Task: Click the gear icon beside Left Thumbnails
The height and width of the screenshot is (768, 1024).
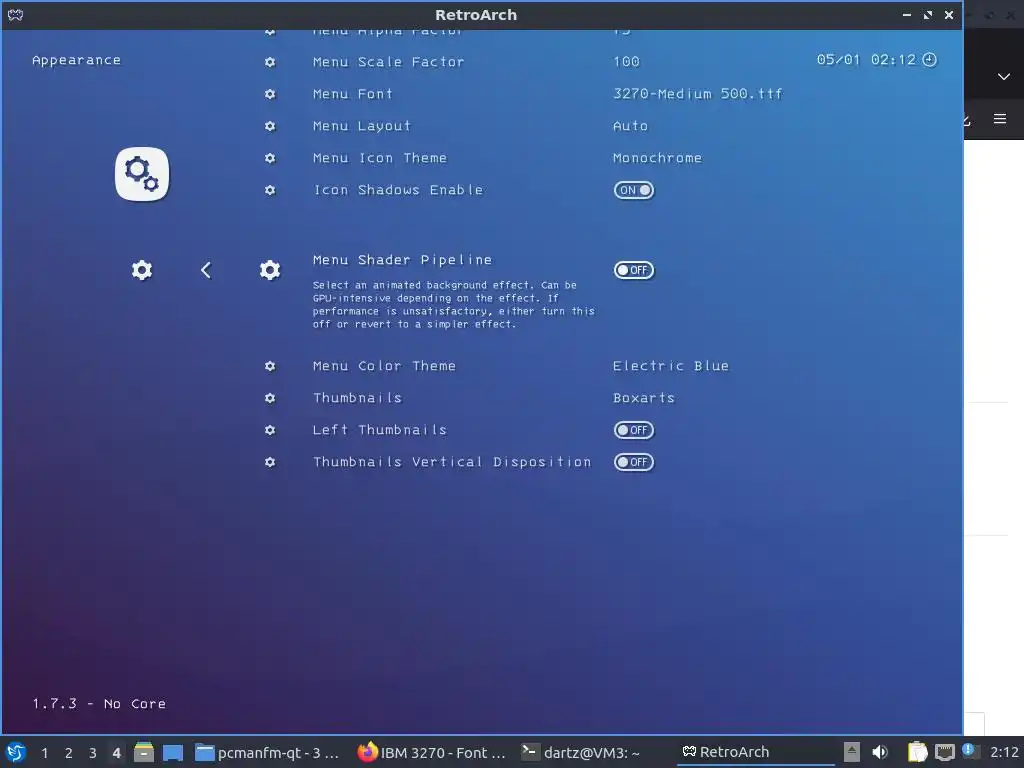Action: (x=270, y=430)
